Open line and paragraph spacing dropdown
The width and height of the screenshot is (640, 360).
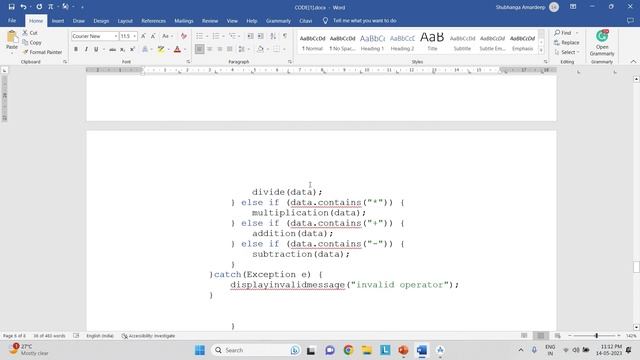click(x=248, y=49)
